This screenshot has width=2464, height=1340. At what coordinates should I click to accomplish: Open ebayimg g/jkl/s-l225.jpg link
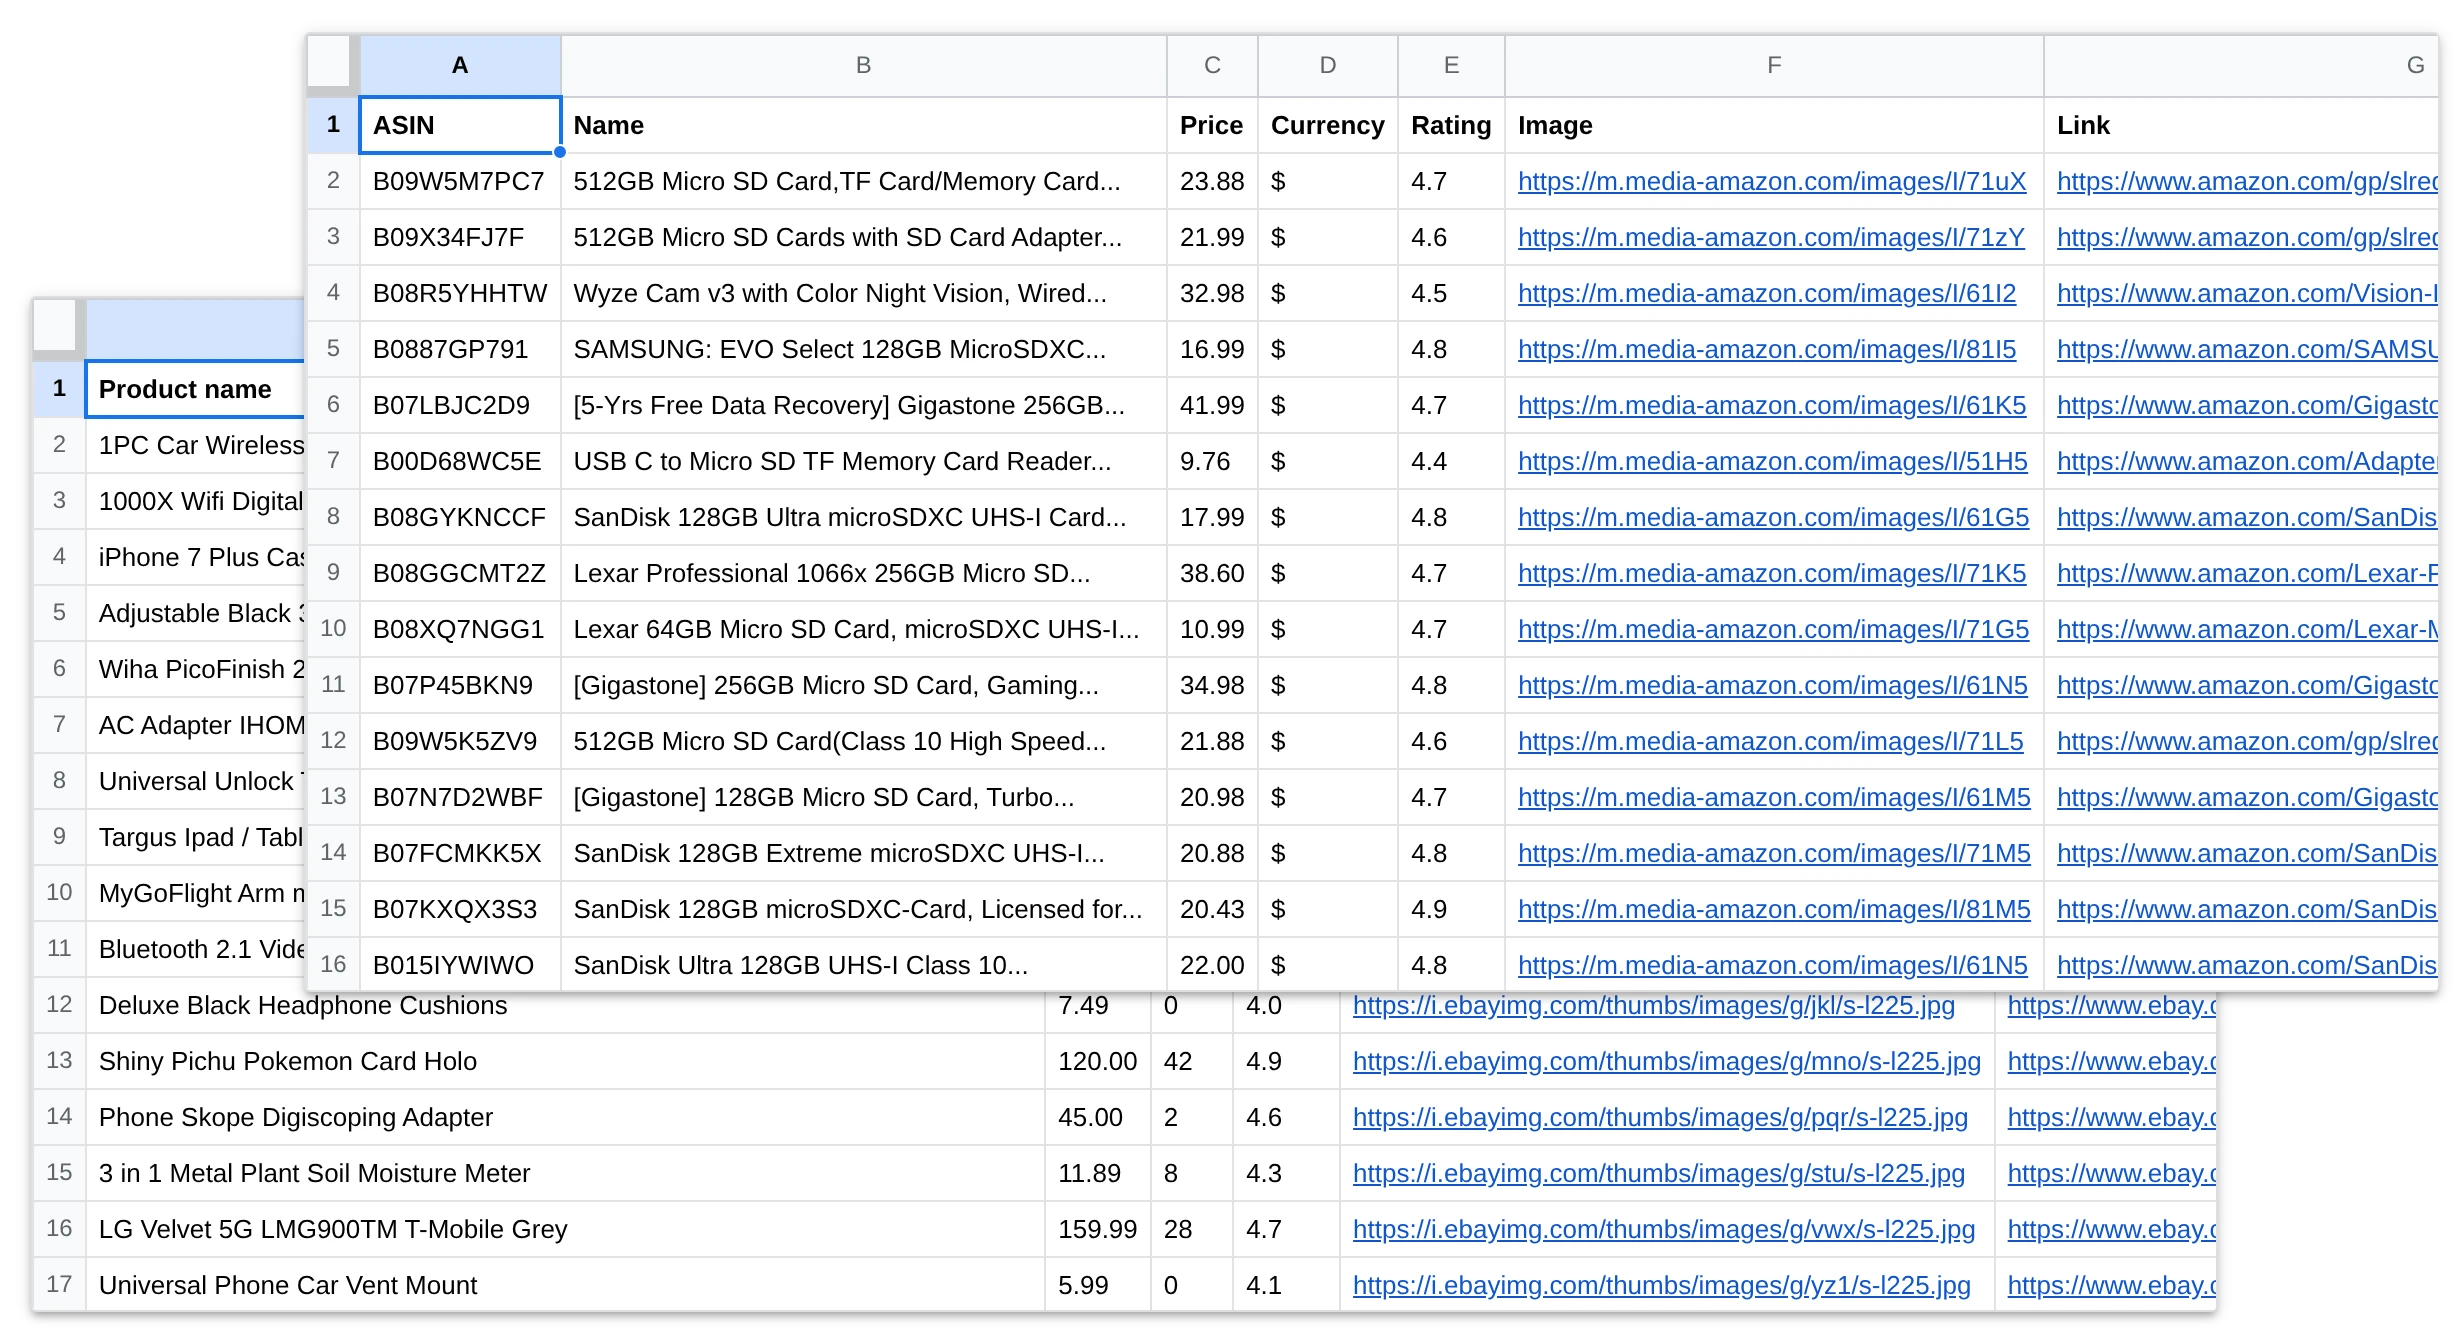pos(1654,1005)
